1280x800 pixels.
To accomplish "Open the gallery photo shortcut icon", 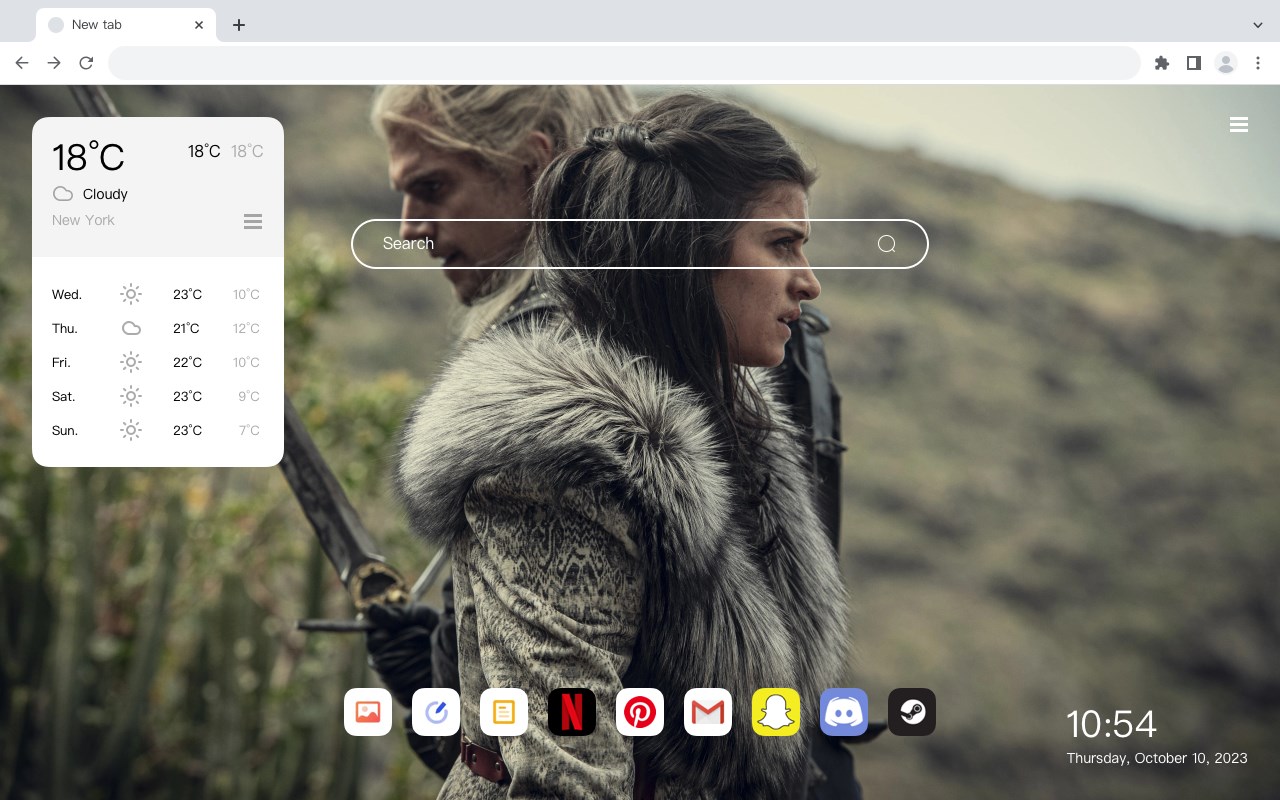I will 368,712.
